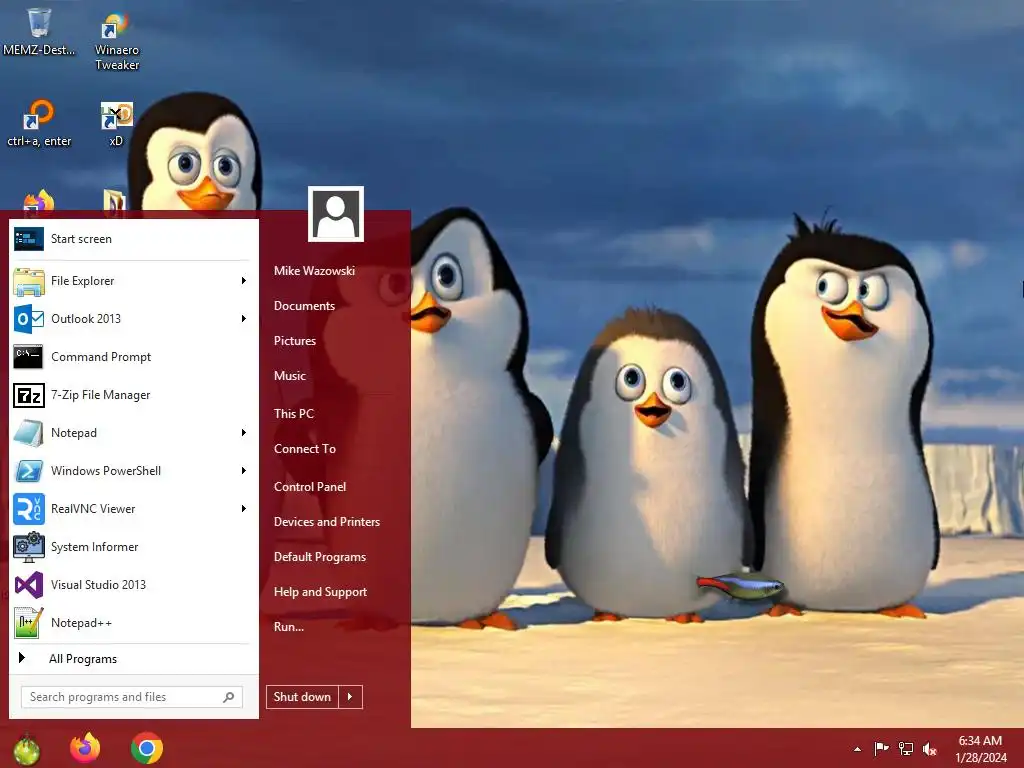The width and height of the screenshot is (1024, 768).
Task: Open the Run... dialog
Action: 289,627
